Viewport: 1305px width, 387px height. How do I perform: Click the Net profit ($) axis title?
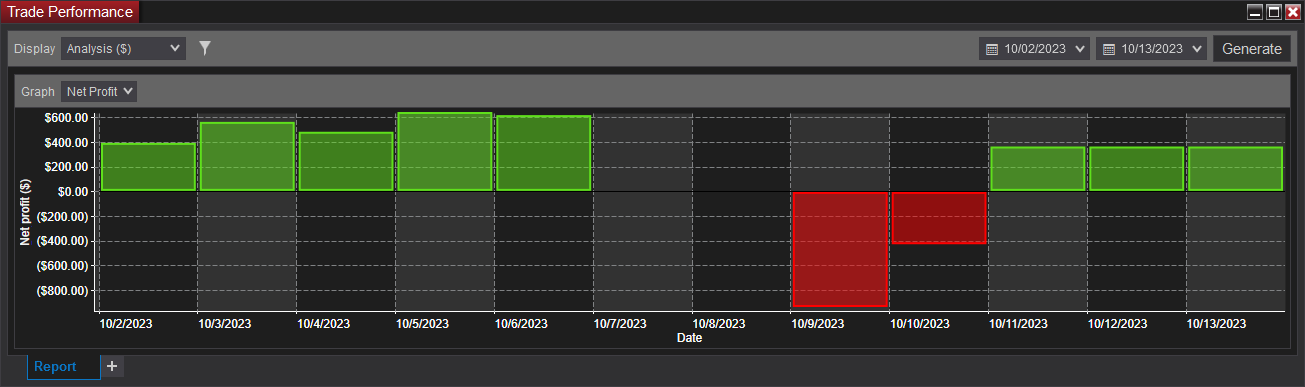click(26, 211)
